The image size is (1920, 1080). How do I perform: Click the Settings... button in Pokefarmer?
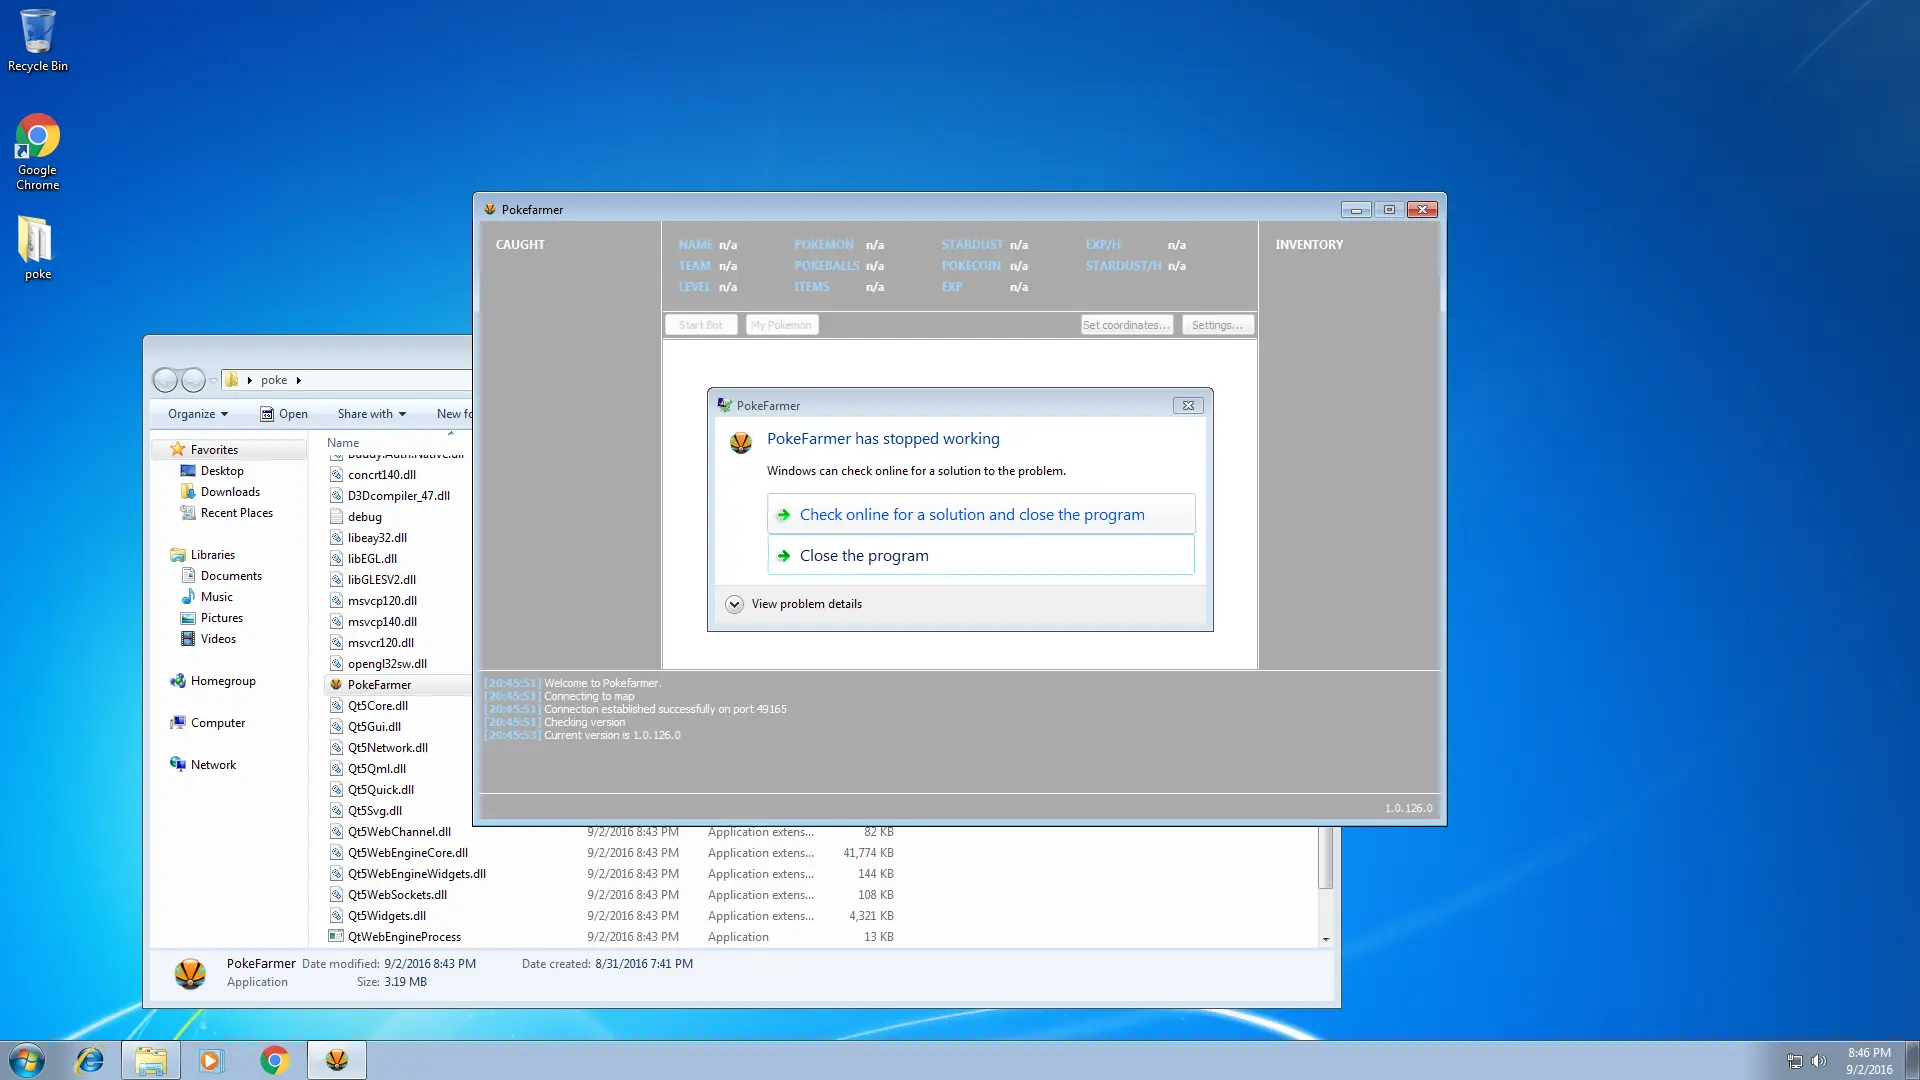pyautogui.click(x=1217, y=325)
